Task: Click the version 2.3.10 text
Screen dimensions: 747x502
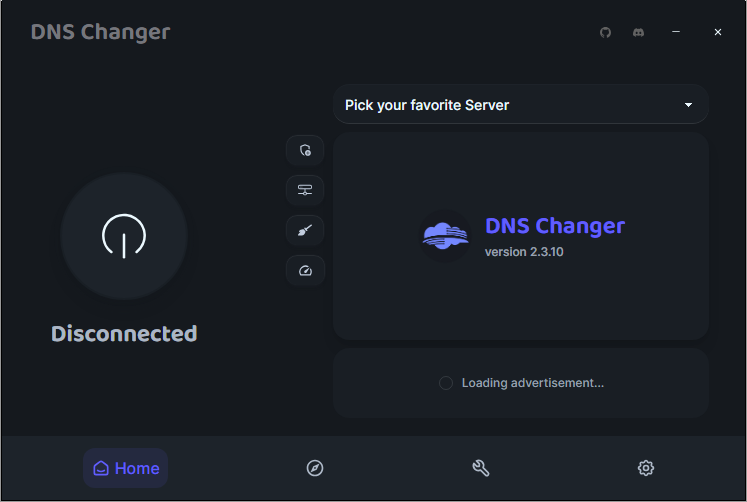Action: click(x=524, y=252)
